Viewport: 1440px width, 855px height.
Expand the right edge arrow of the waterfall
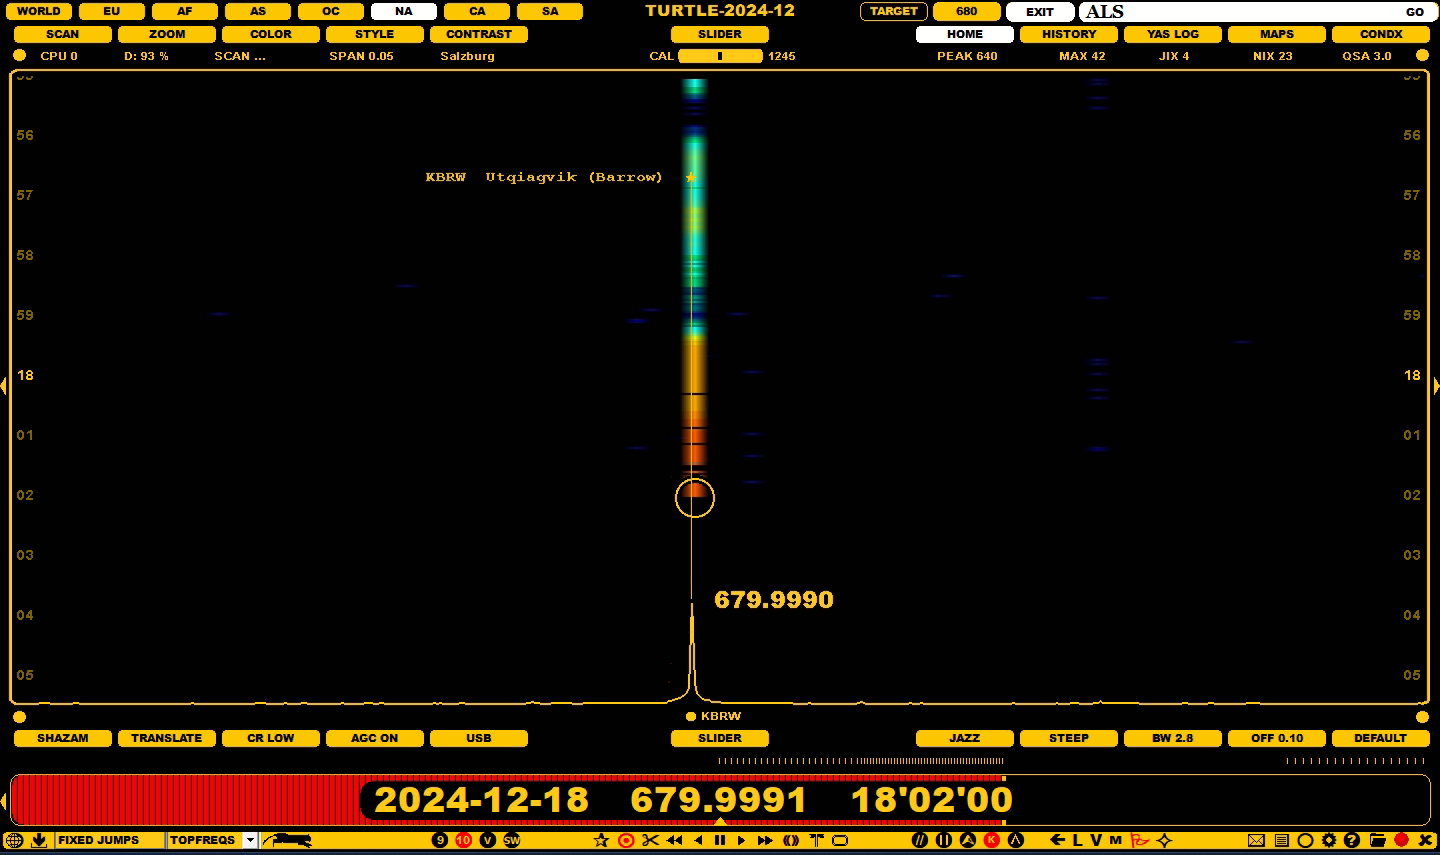tap(1436, 385)
